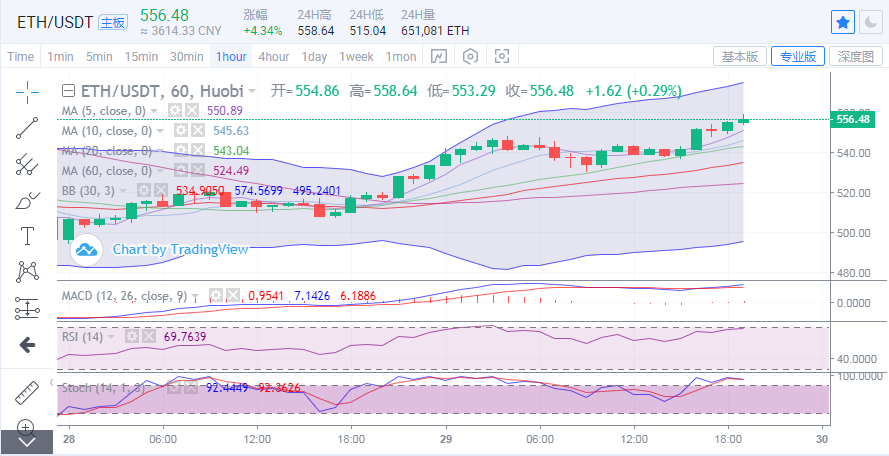Open RSI settings gear

132,337
